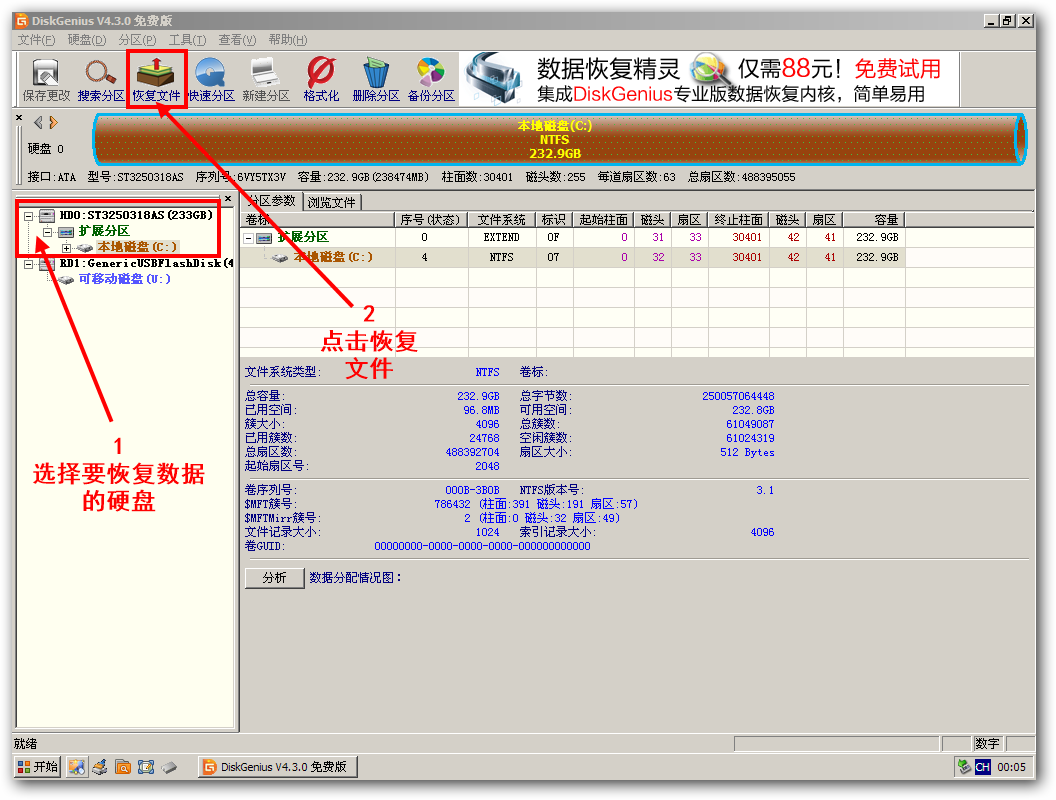Select the 扩展分区 row in partition table
This screenshot has height=800, width=1056.
click(571, 238)
